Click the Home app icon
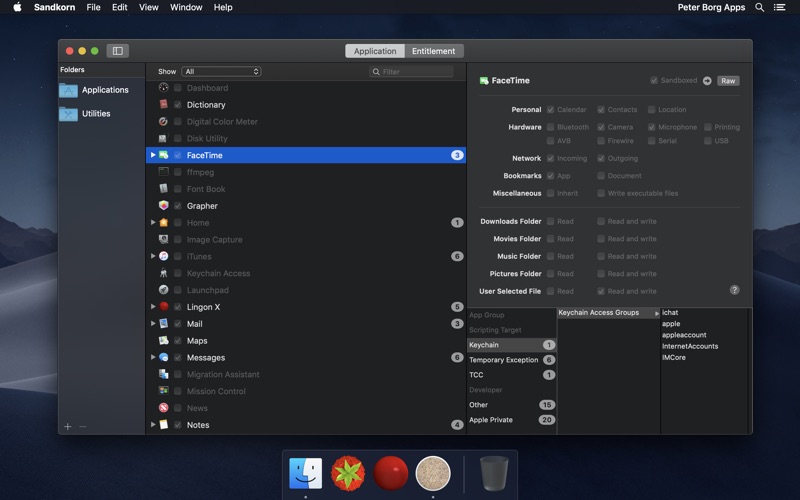The image size is (800, 500). tap(163, 222)
